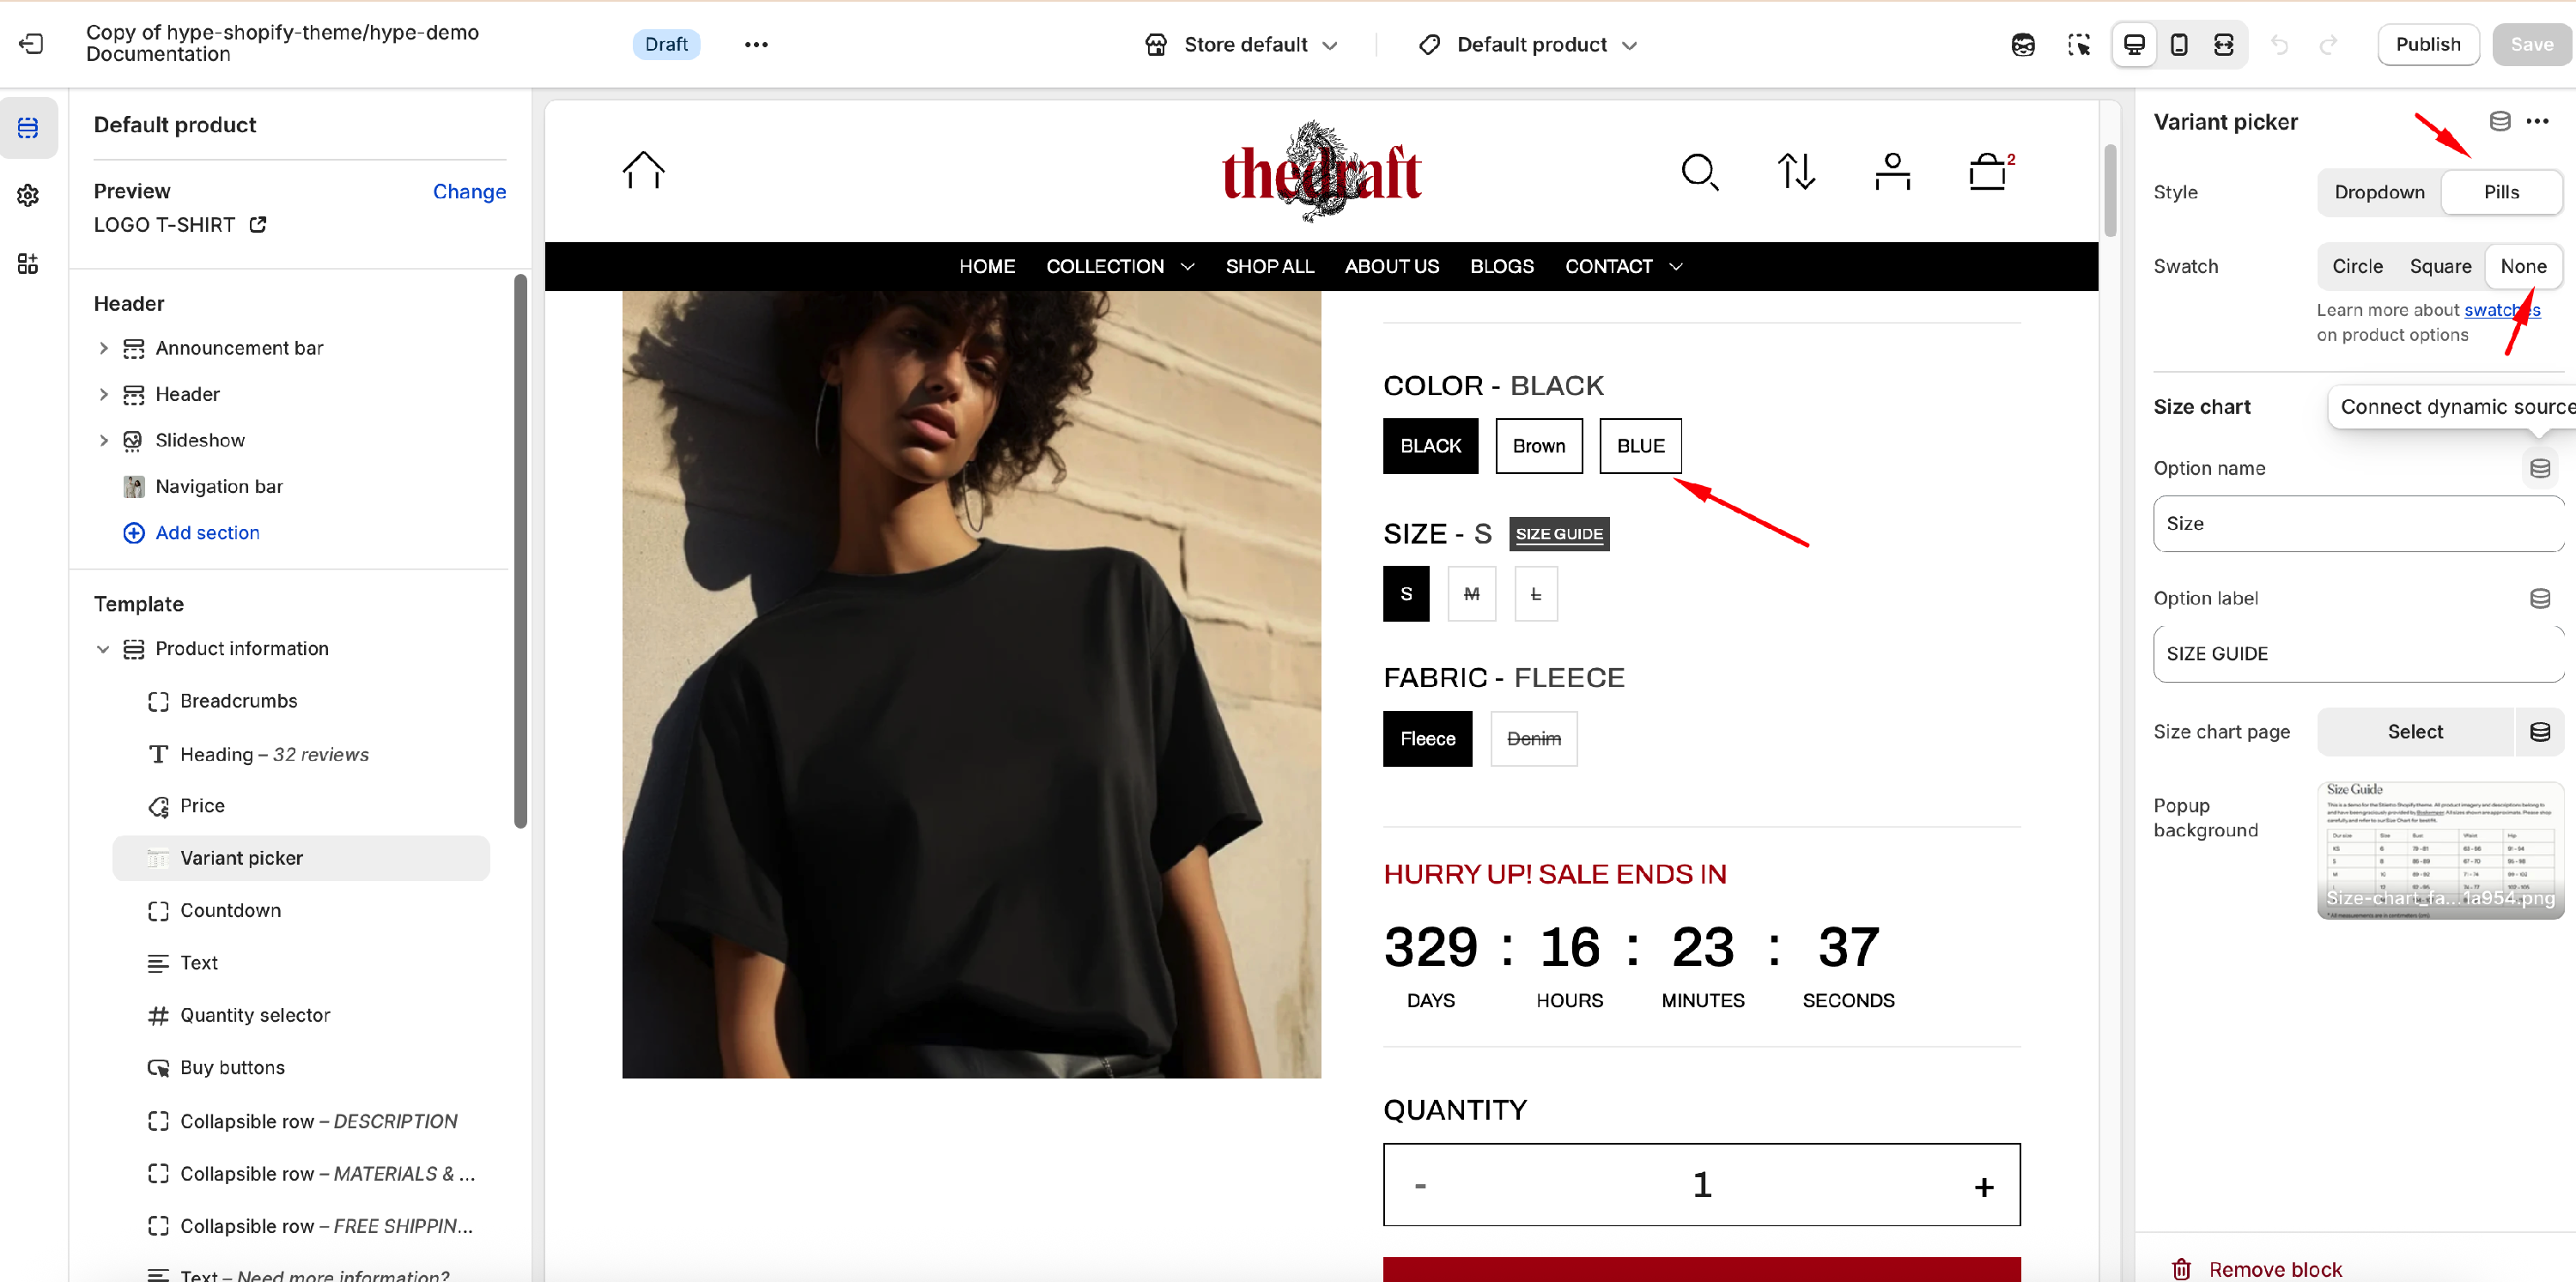Expand the Announcement bar section

pyautogui.click(x=103, y=348)
